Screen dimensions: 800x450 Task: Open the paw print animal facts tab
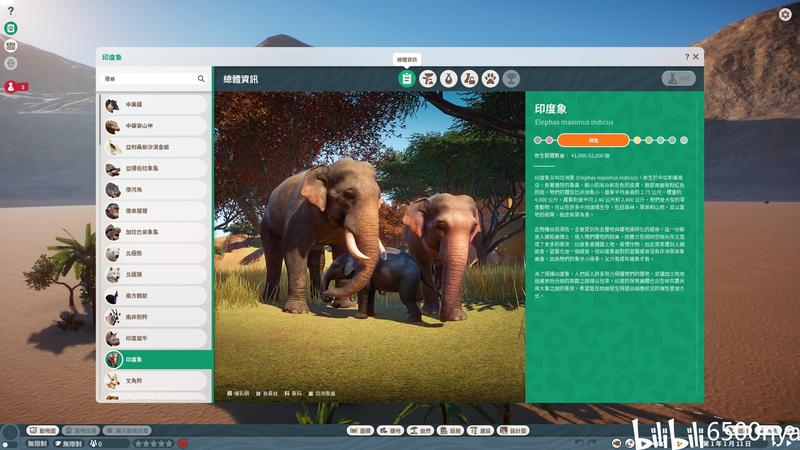(490, 79)
